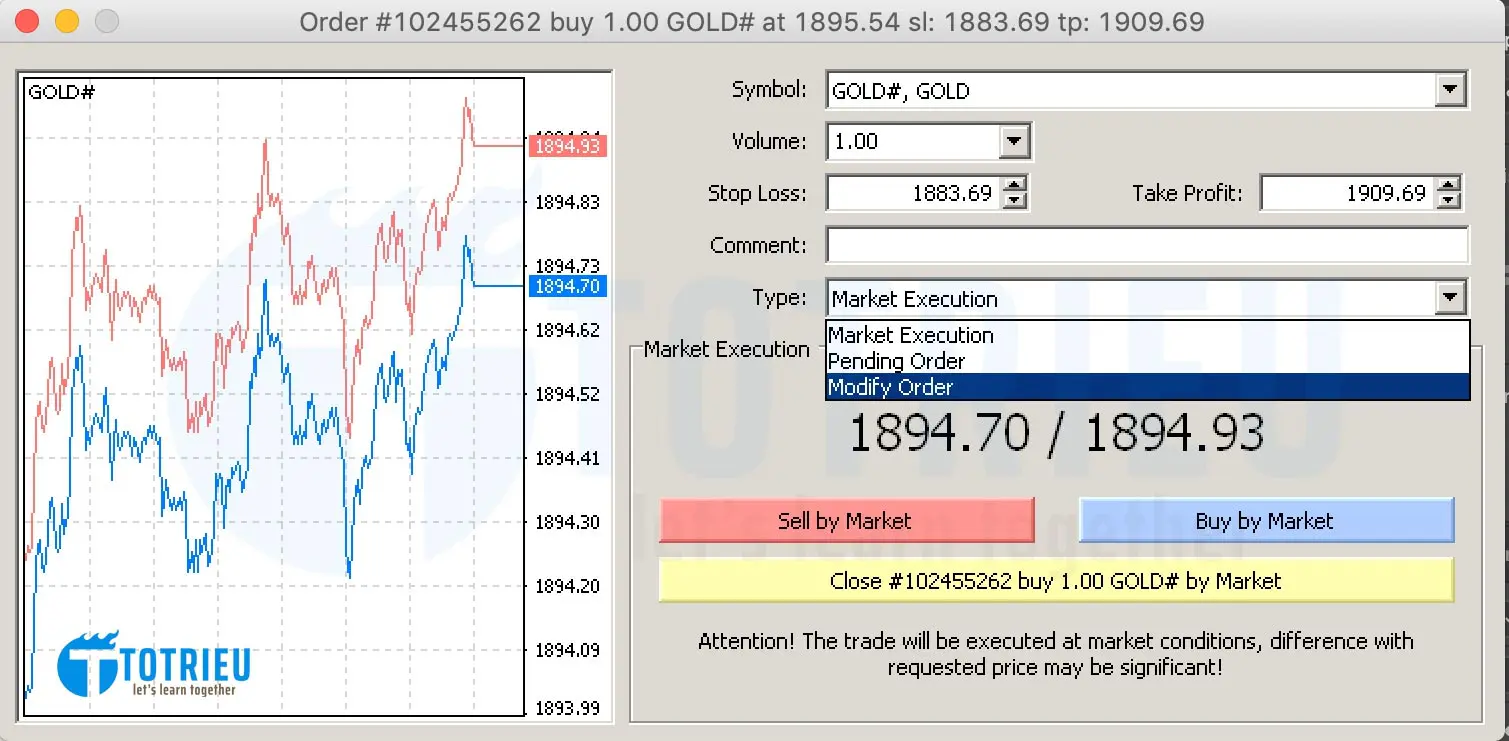
Task: Click the Take Profit value field 1909.69
Action: point(1346,194)
